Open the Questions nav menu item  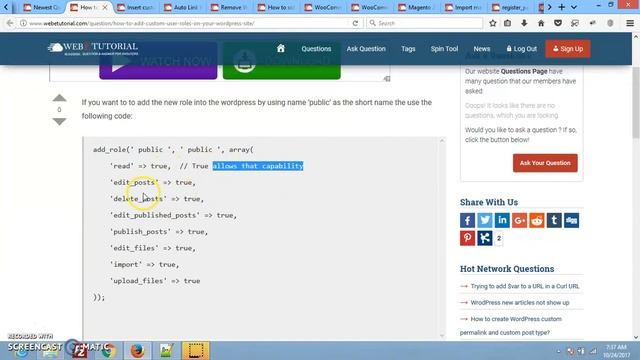click(x=316, y=49)
